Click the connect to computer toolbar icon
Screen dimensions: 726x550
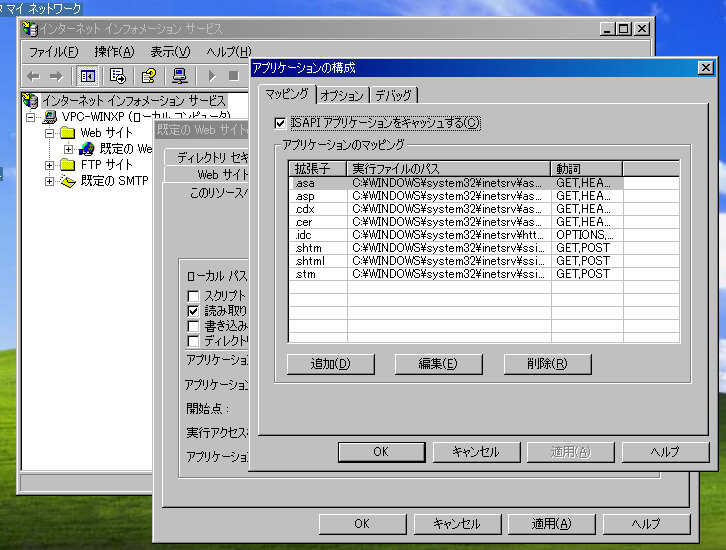(x=180, y=76)
